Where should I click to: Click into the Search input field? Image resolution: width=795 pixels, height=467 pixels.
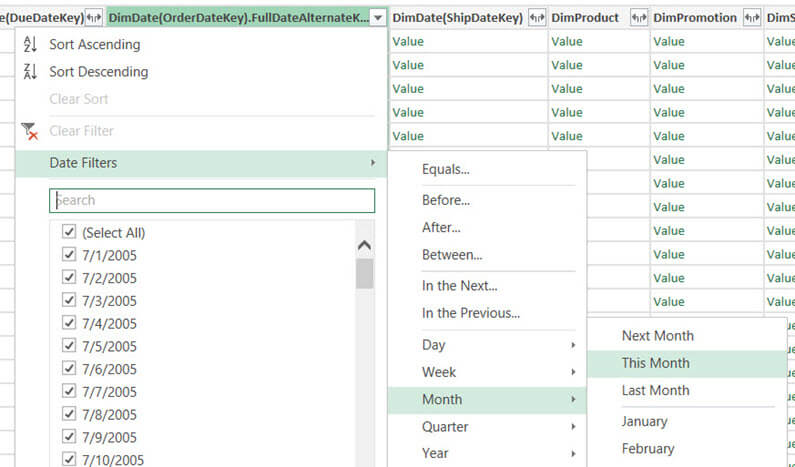point(212,200)
